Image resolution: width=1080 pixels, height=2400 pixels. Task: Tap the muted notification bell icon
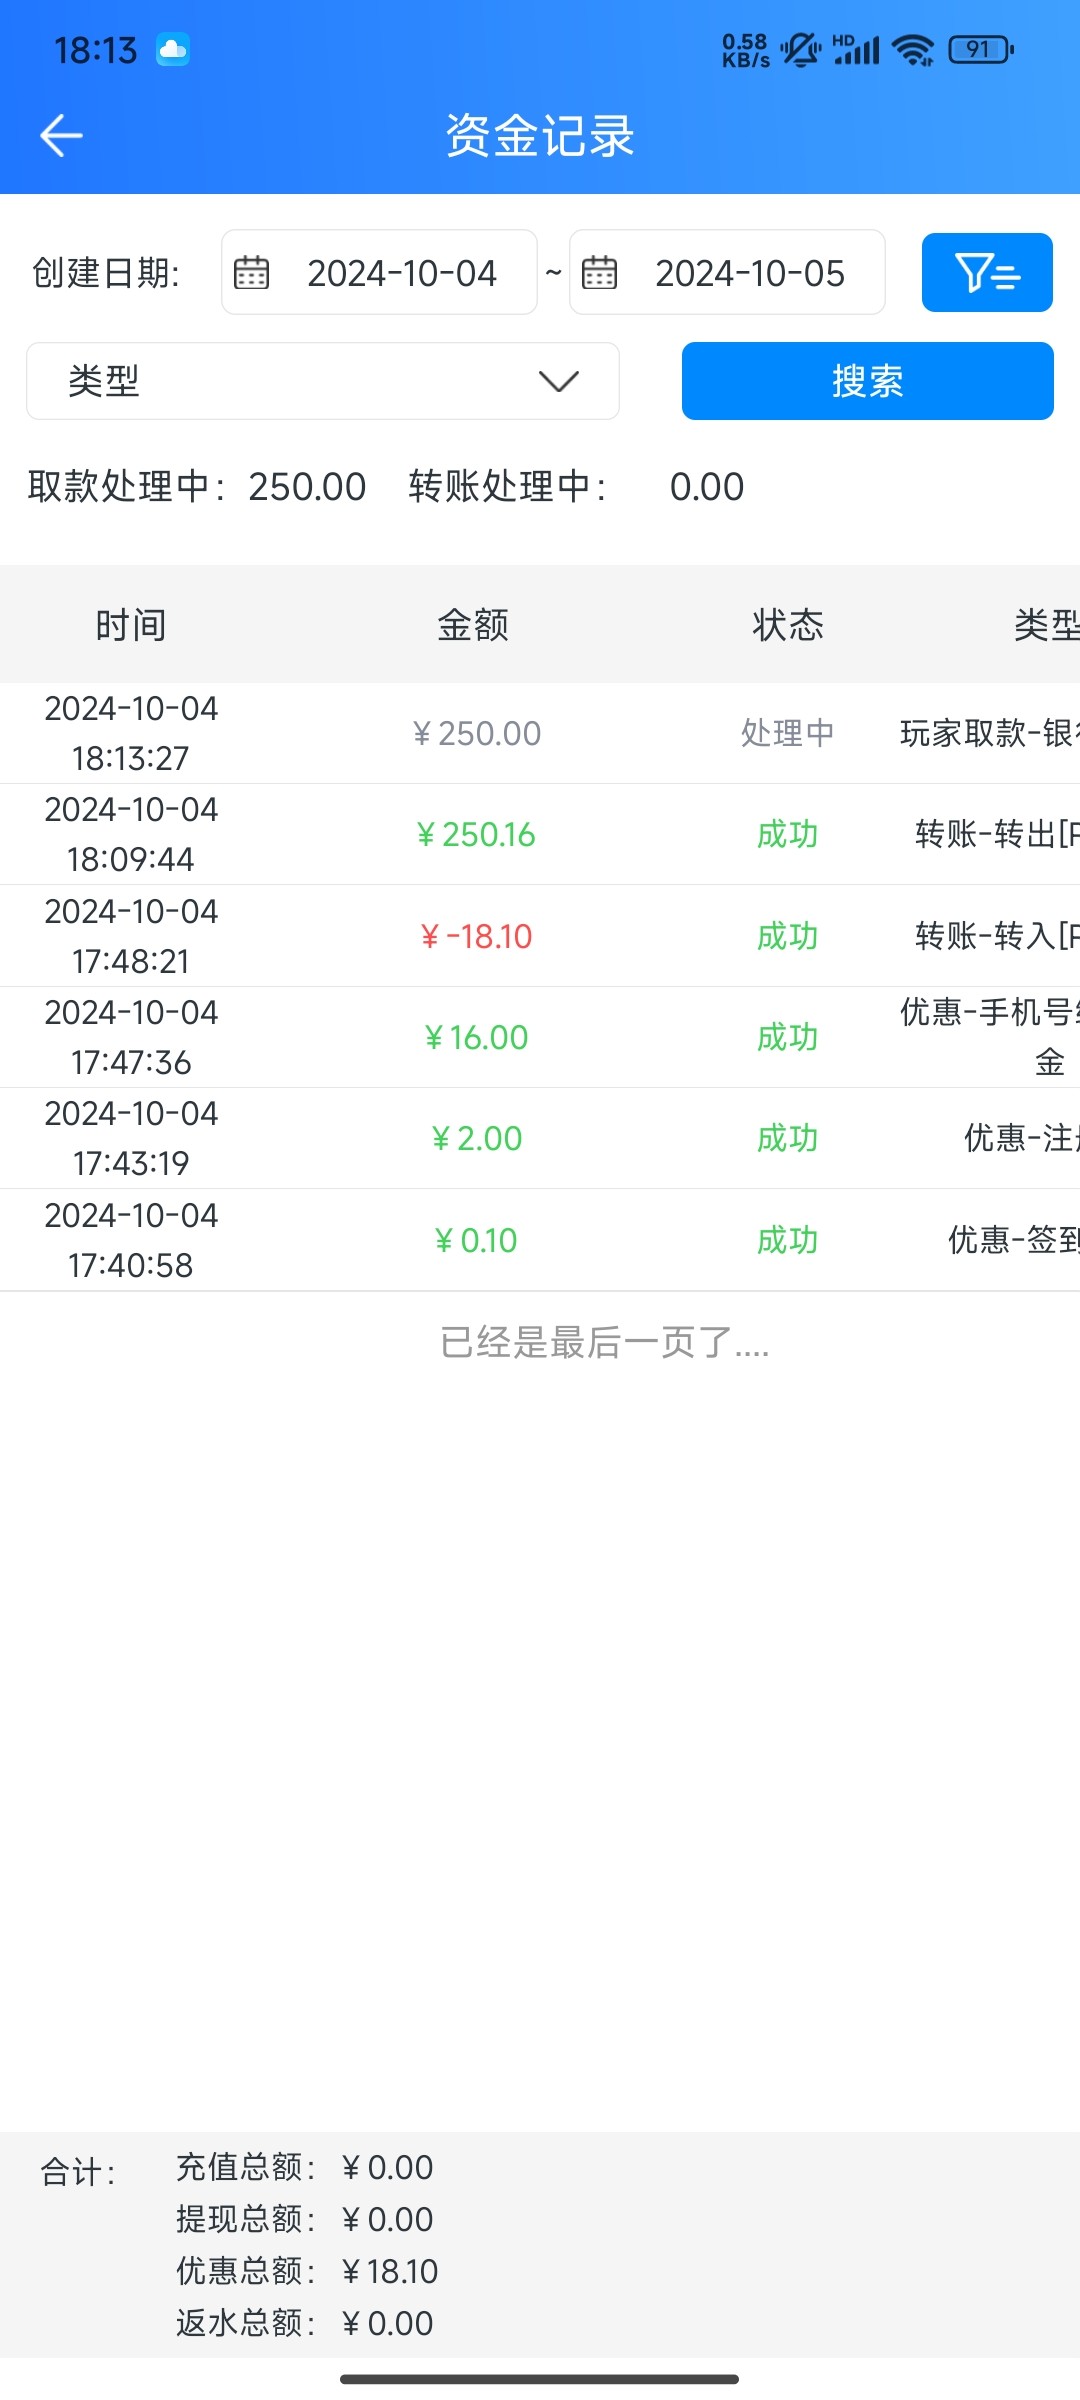point(800,49)
